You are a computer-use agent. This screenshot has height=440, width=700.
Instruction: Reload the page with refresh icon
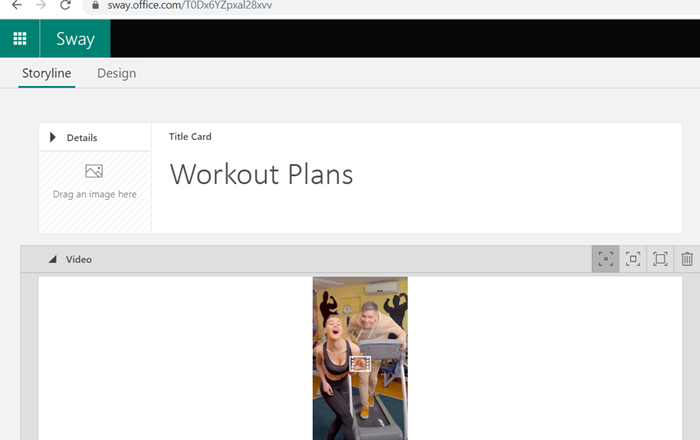click(66, 5)
